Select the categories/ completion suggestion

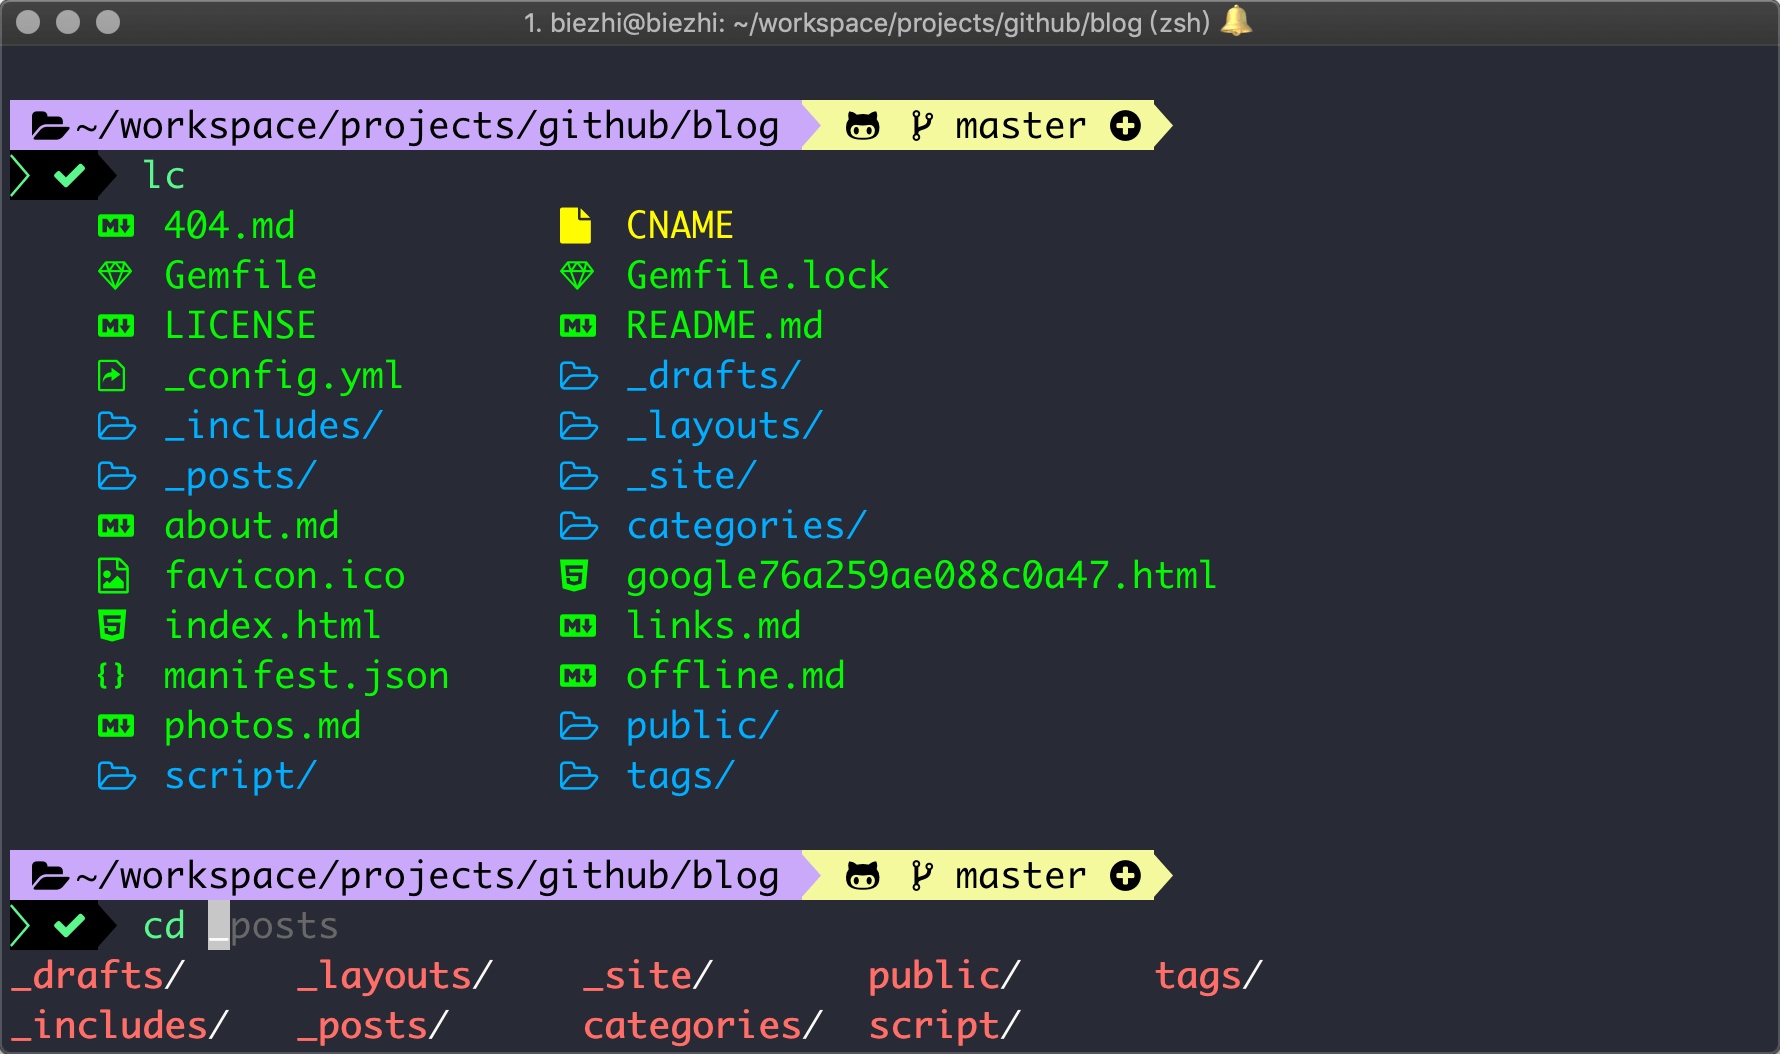click(701, 1026)
